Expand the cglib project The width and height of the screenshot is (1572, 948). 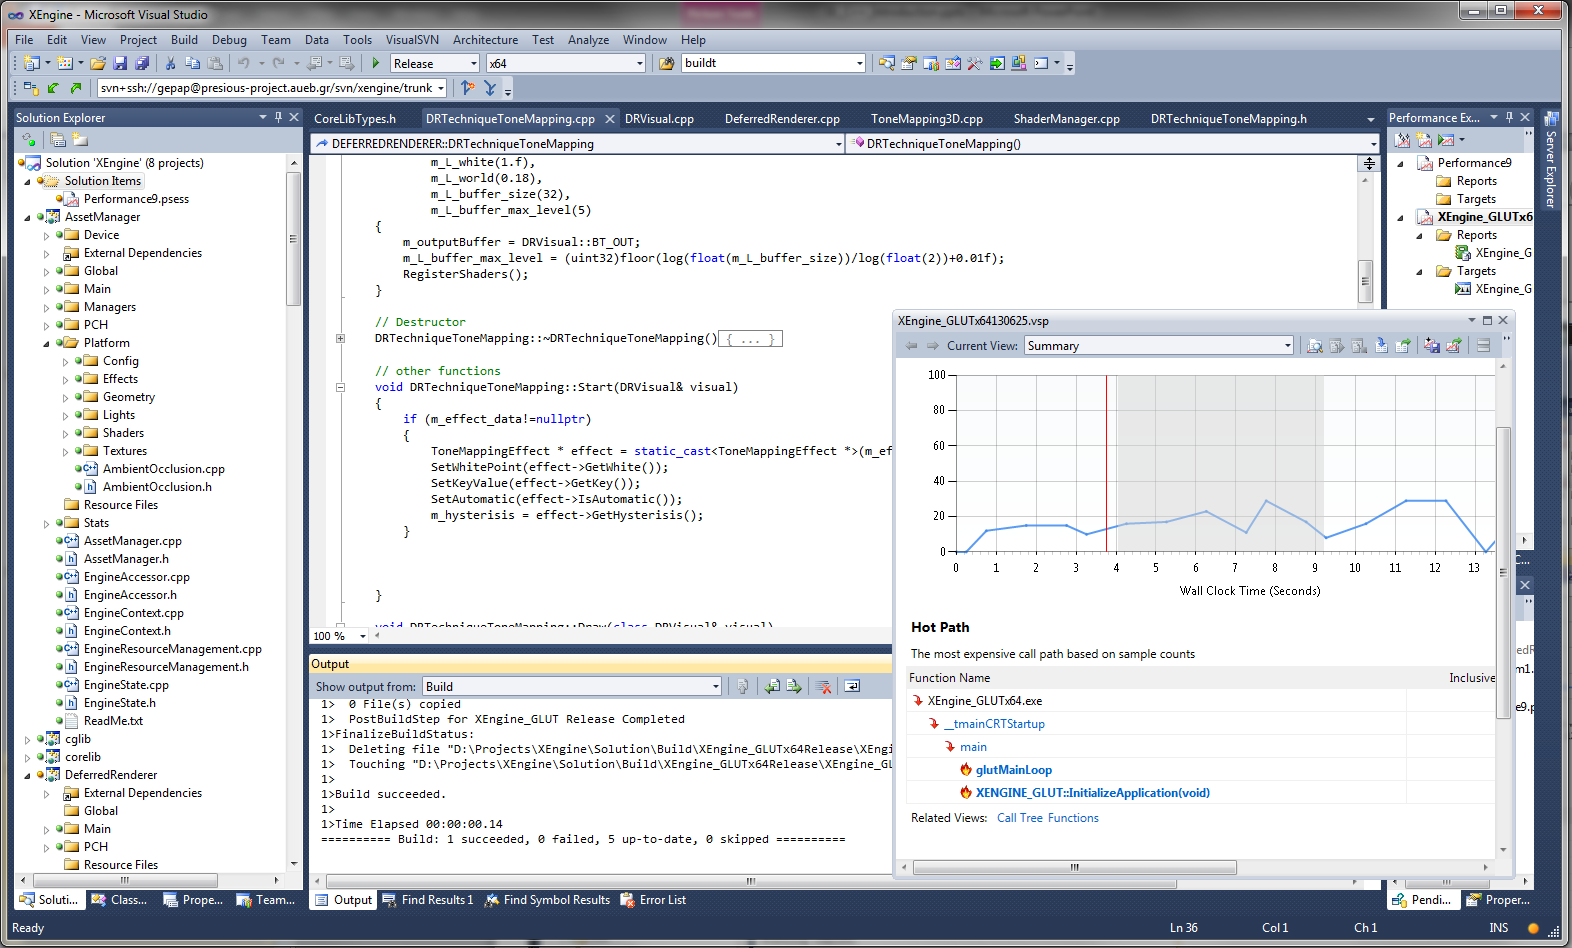27,739
